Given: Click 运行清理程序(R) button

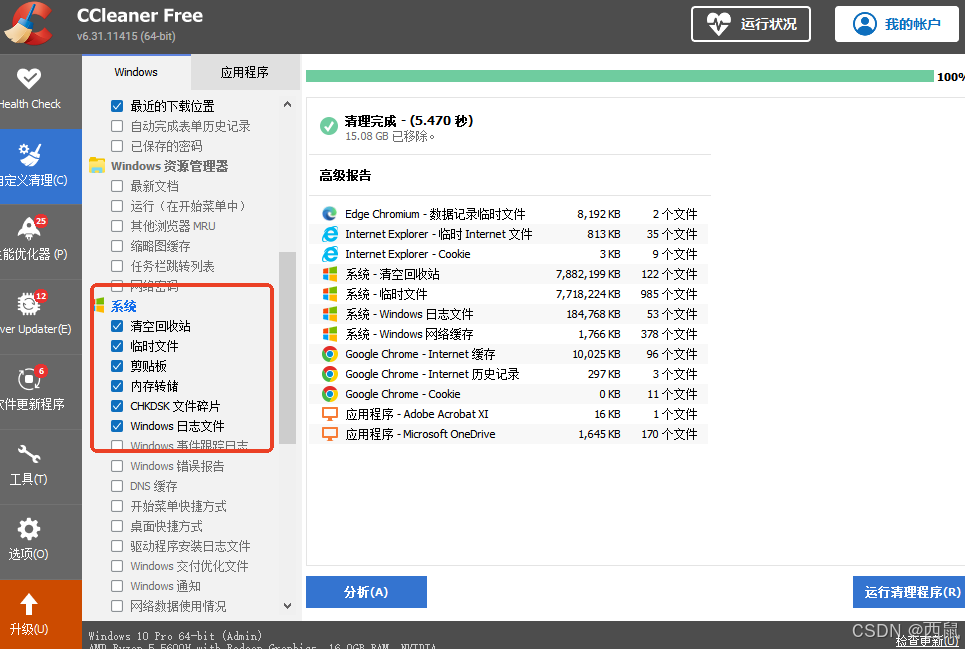Looking at the screenshot, I should tap(910, 592).
